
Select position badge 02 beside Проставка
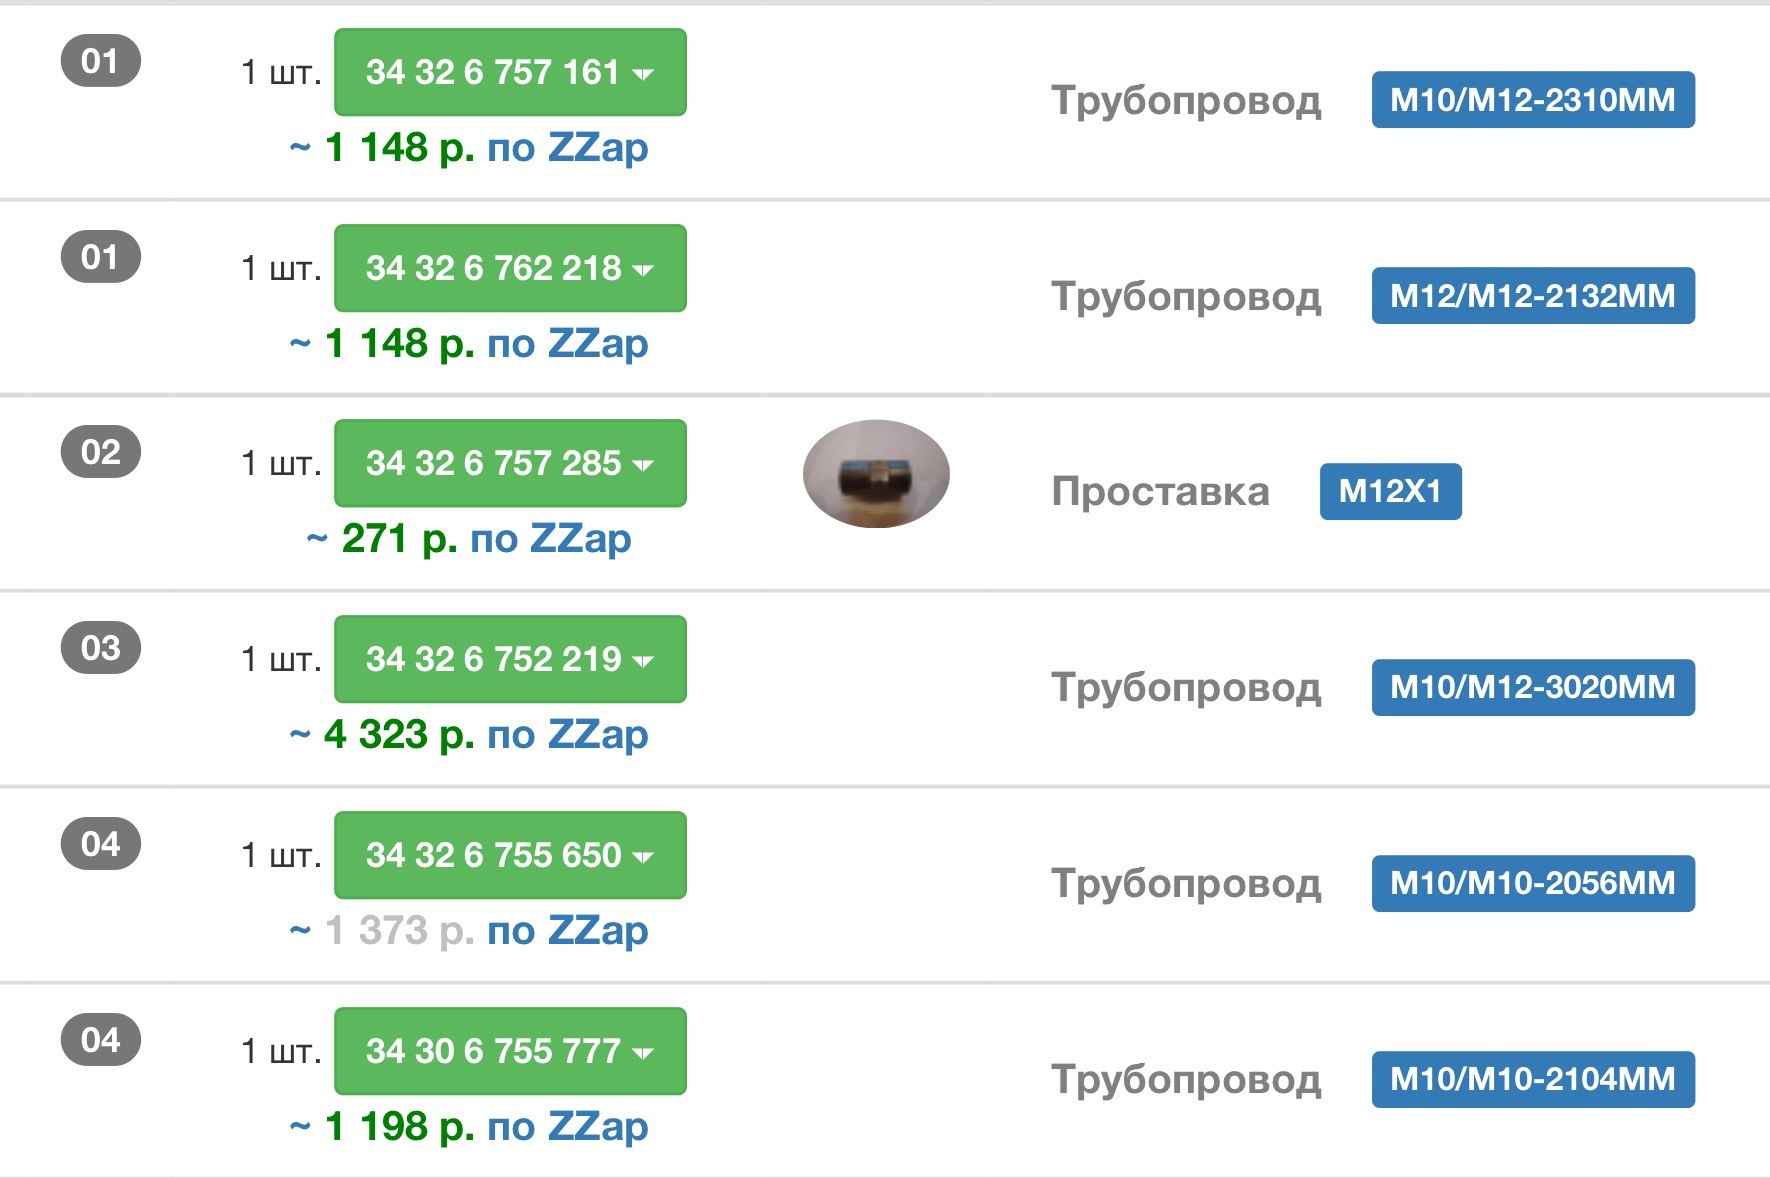pos(101,452)
